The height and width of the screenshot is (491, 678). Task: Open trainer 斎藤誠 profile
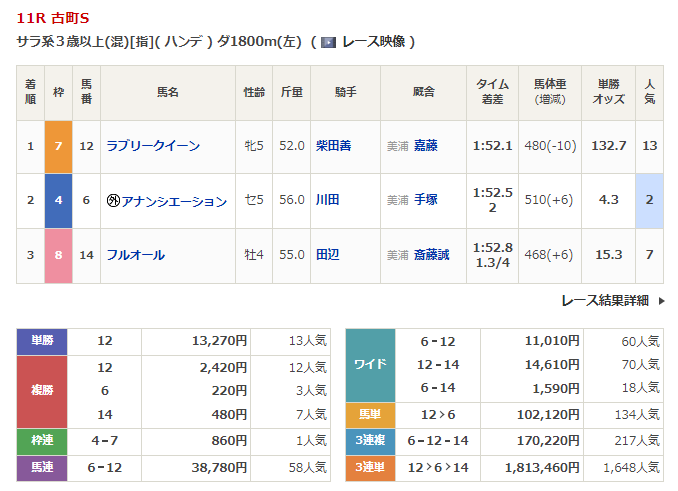(431, 255)
